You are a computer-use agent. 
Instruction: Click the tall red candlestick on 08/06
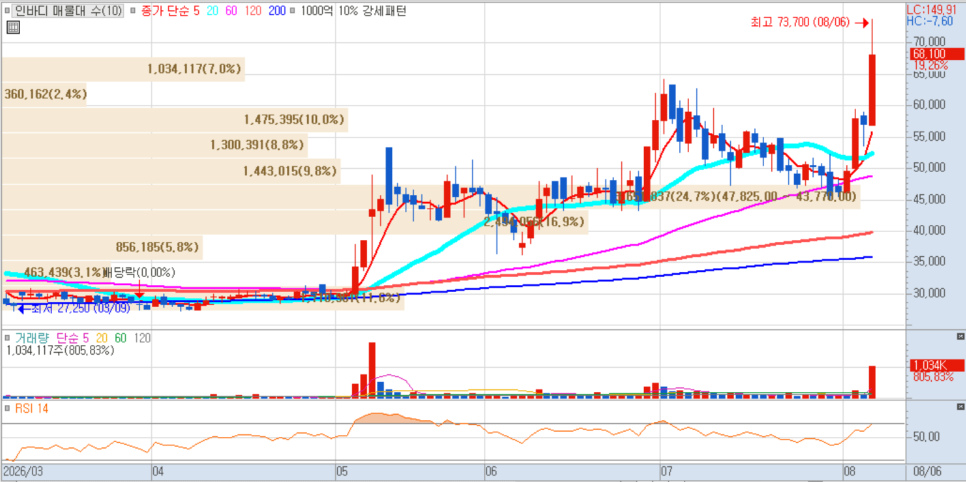tap(872, 90)
